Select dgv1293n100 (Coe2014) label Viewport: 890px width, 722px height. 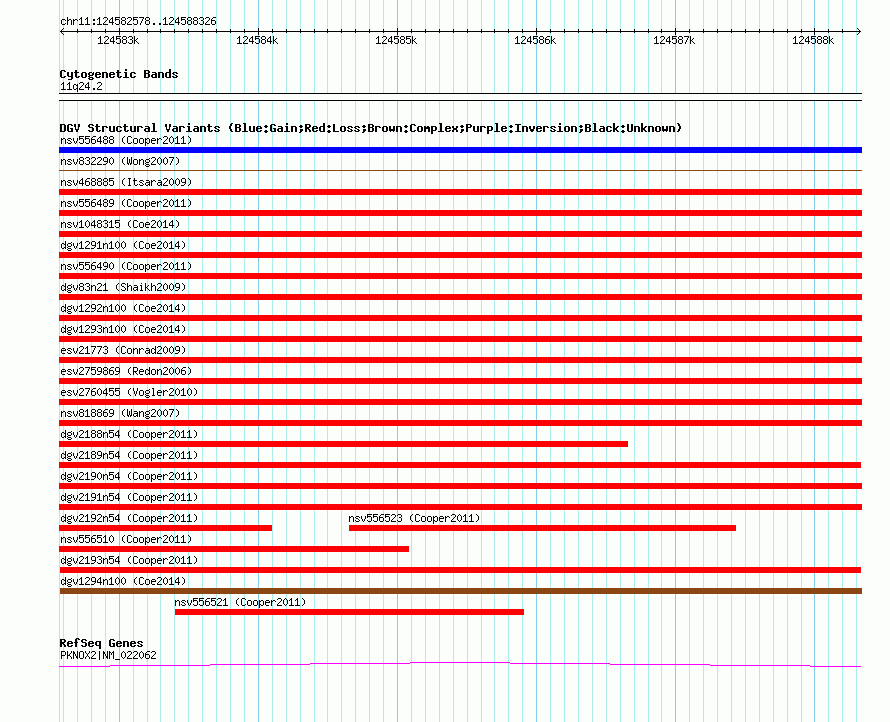coord(123,329)
